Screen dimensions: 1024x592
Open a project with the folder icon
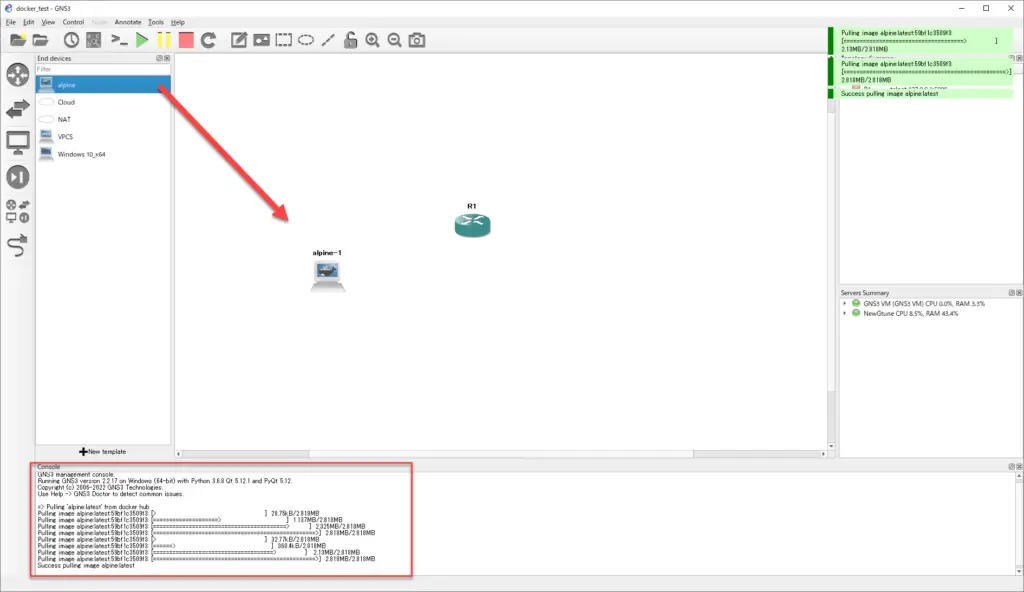[40, 41]
